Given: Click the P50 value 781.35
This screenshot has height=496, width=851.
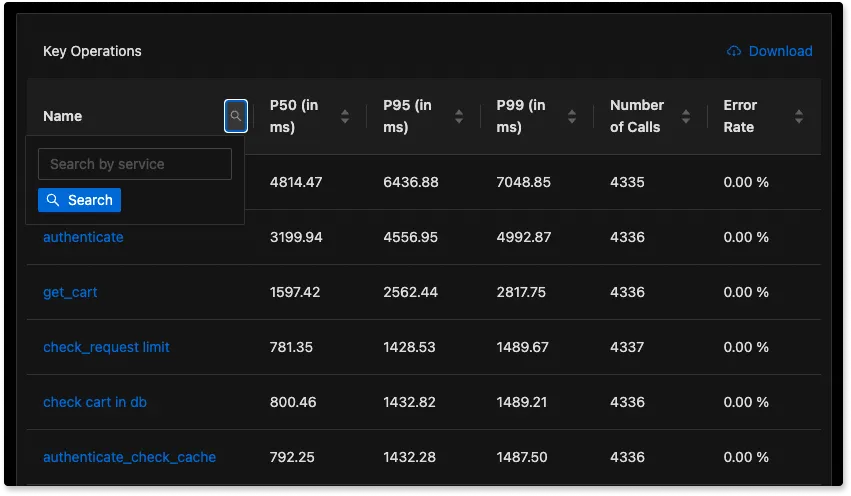Looking at the screenshot, I should coord(291,347).
